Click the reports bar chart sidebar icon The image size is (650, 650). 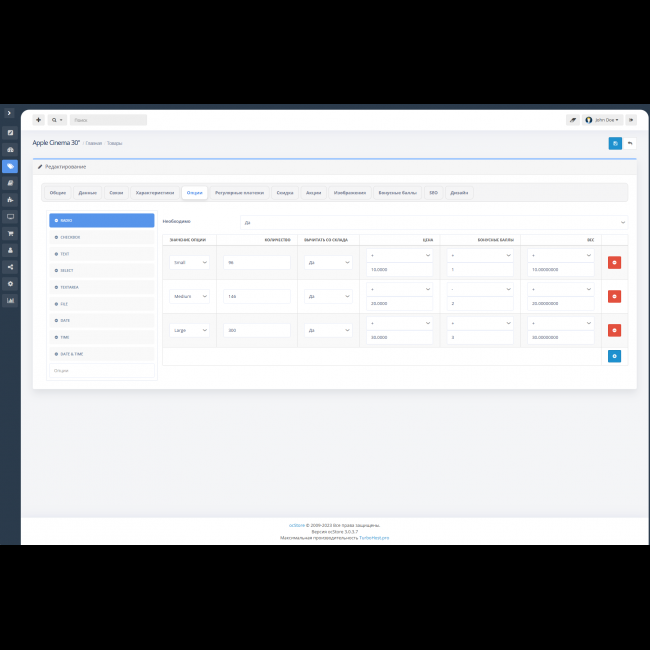pyautogui.click(x=10, y=300)
